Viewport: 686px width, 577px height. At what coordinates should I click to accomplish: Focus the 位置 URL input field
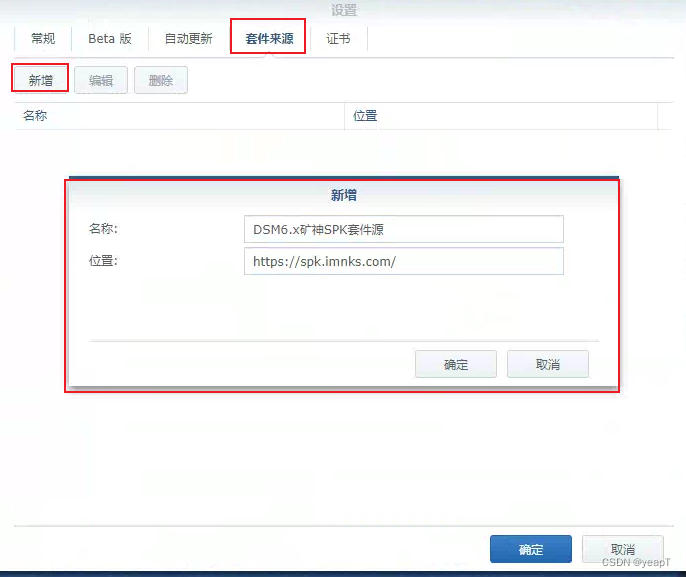(x=403, y=261)
